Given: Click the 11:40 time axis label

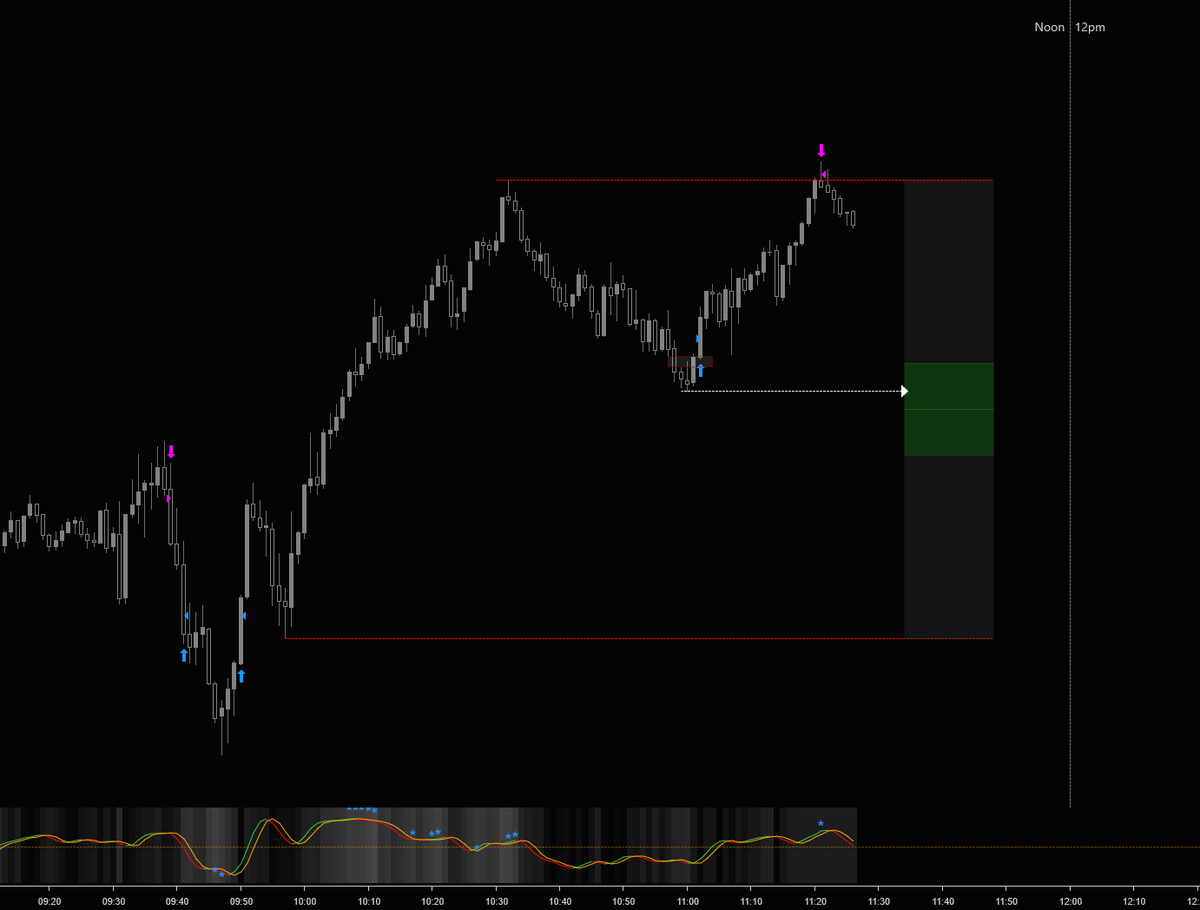Looking at the screenshot, I should pos(942,900).
